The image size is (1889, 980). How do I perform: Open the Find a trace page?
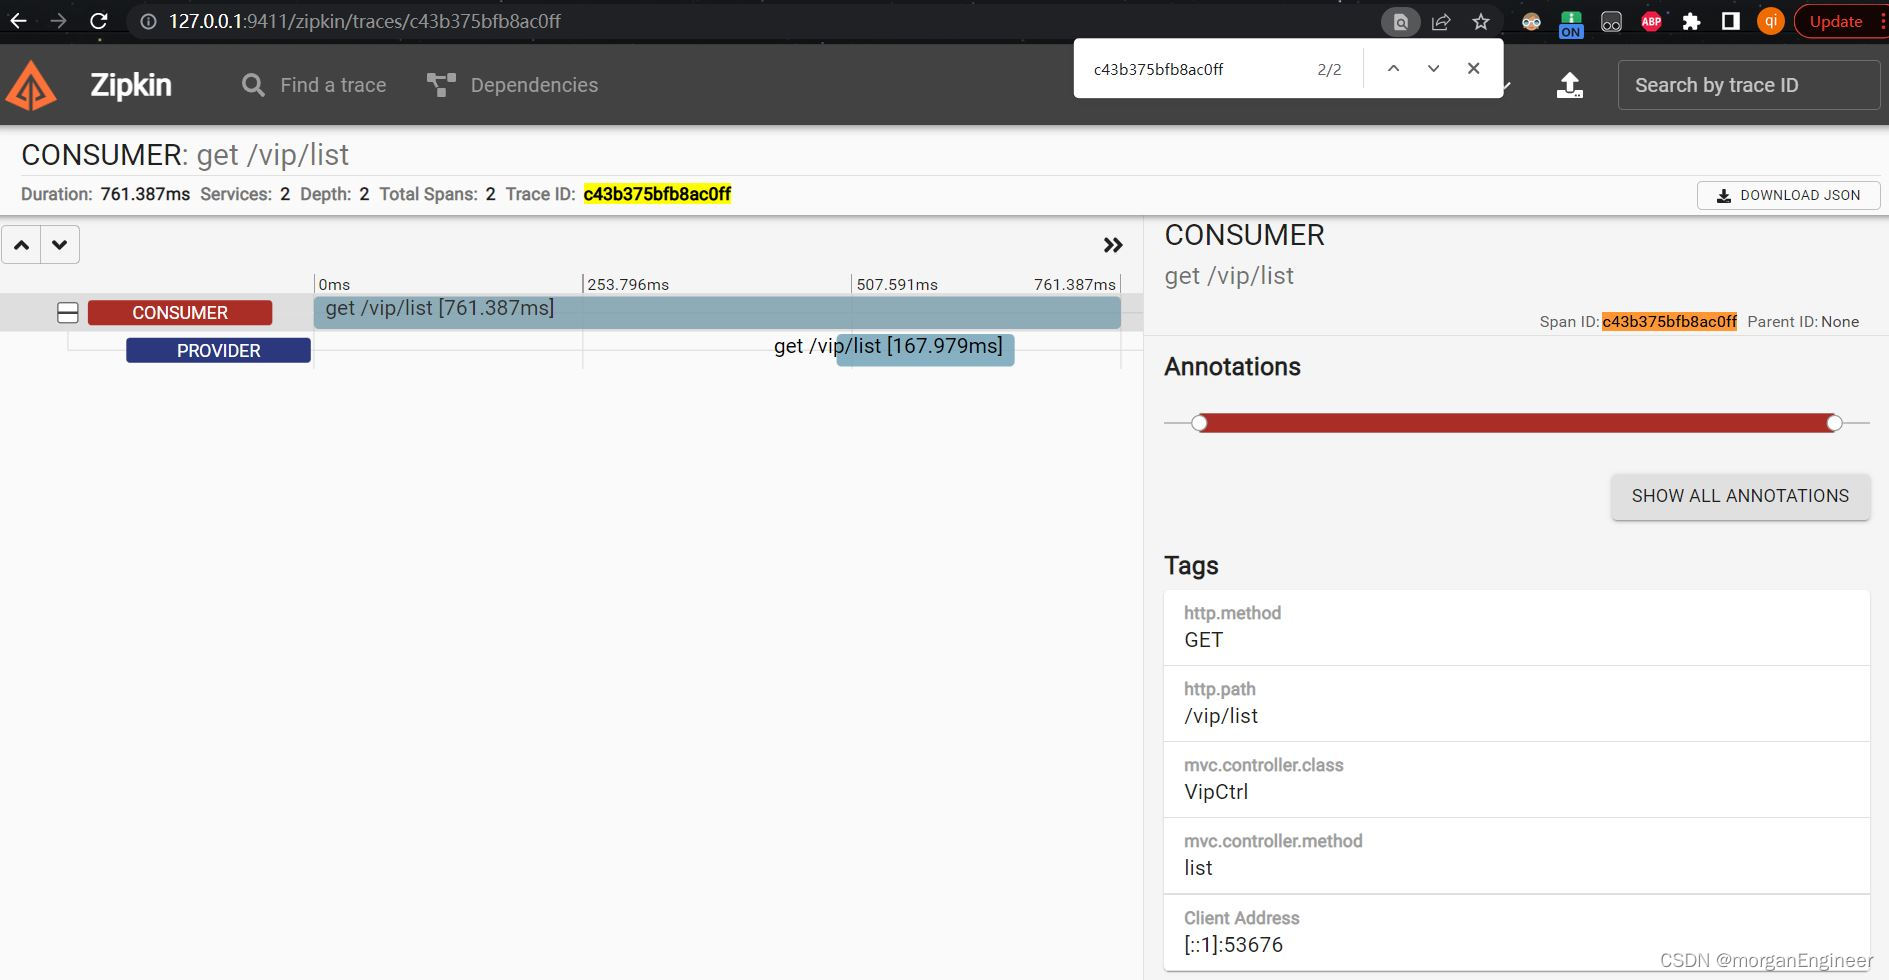click(x=314, y=85)
